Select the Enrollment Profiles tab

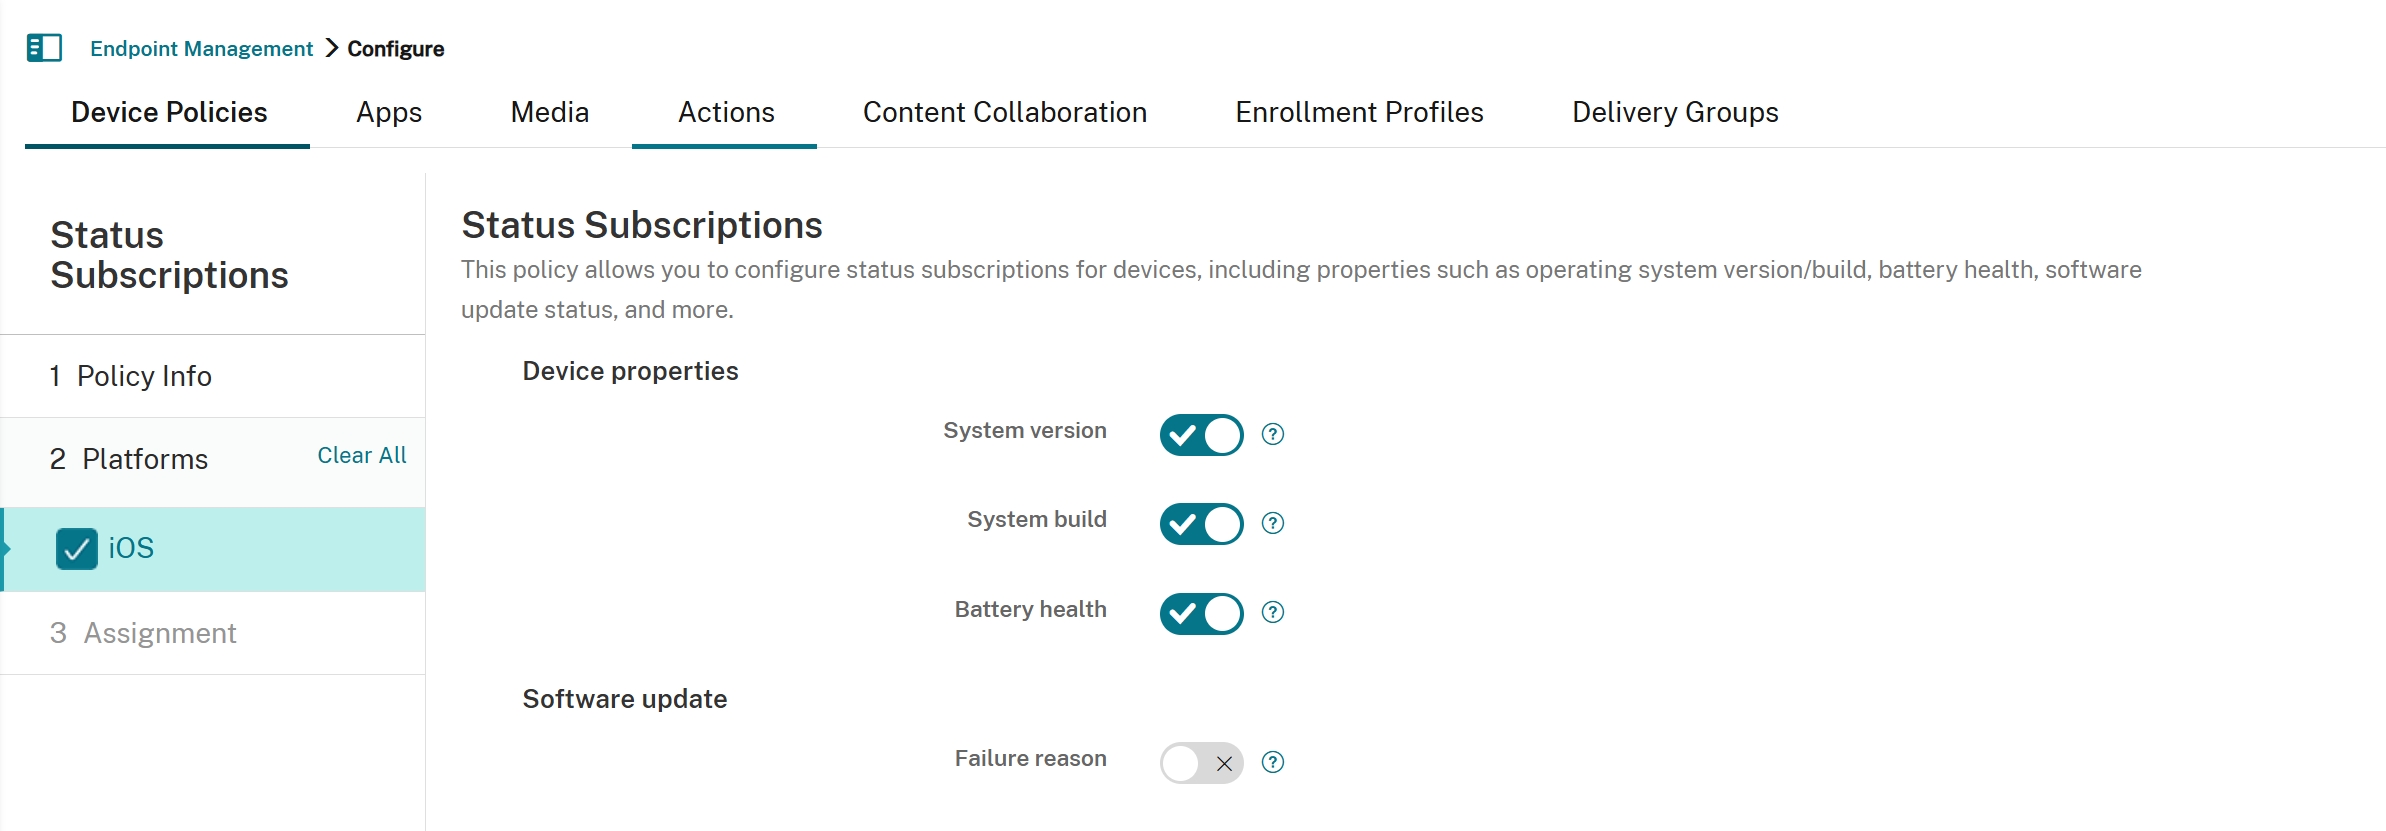1359,112
